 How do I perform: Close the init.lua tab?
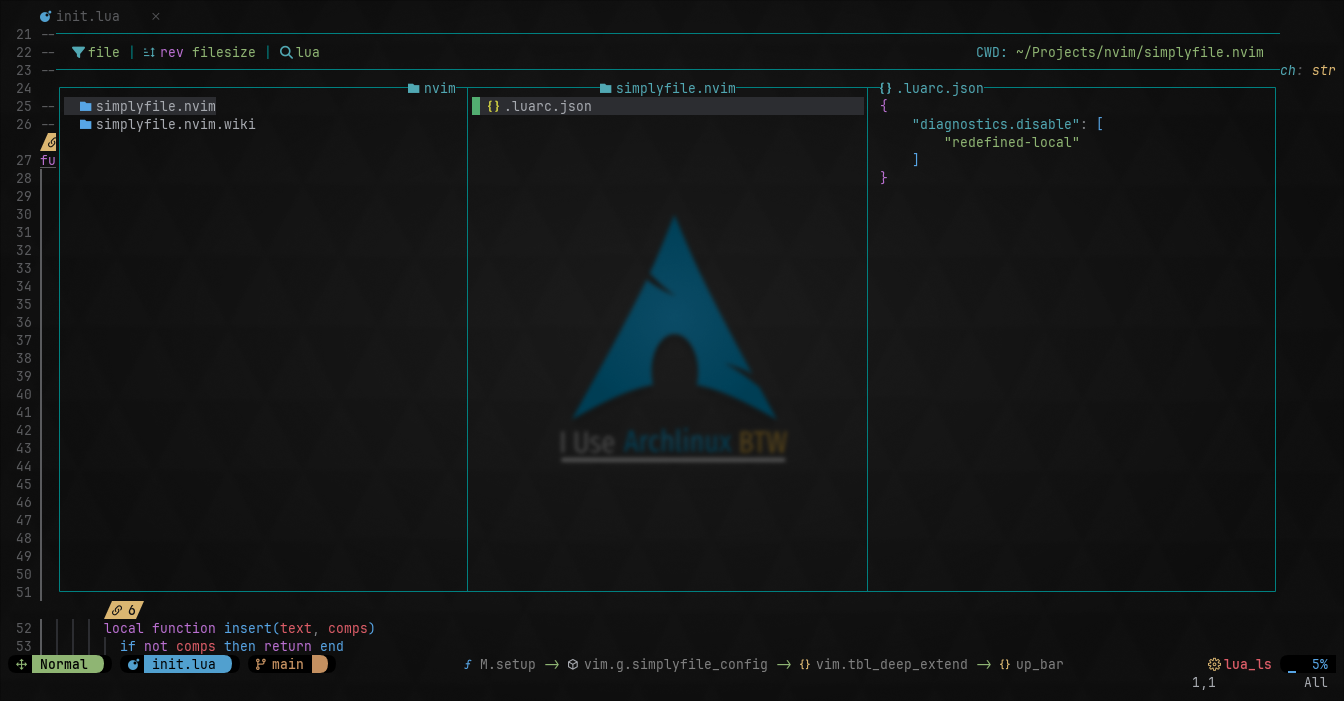coord(156,16)
